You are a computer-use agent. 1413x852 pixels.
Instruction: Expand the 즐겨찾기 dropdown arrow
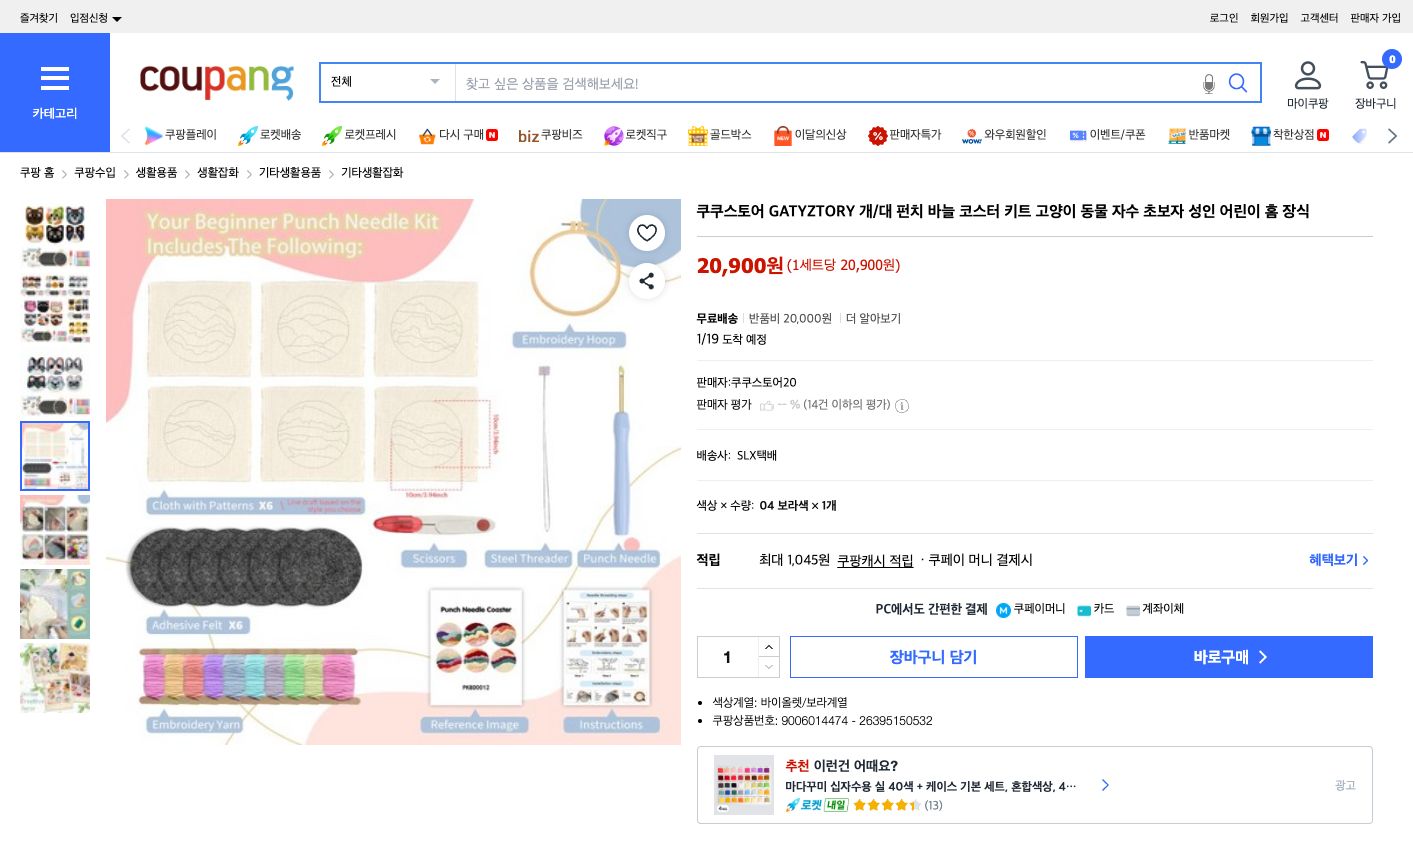pyautogui.click(x=116, y=18)
